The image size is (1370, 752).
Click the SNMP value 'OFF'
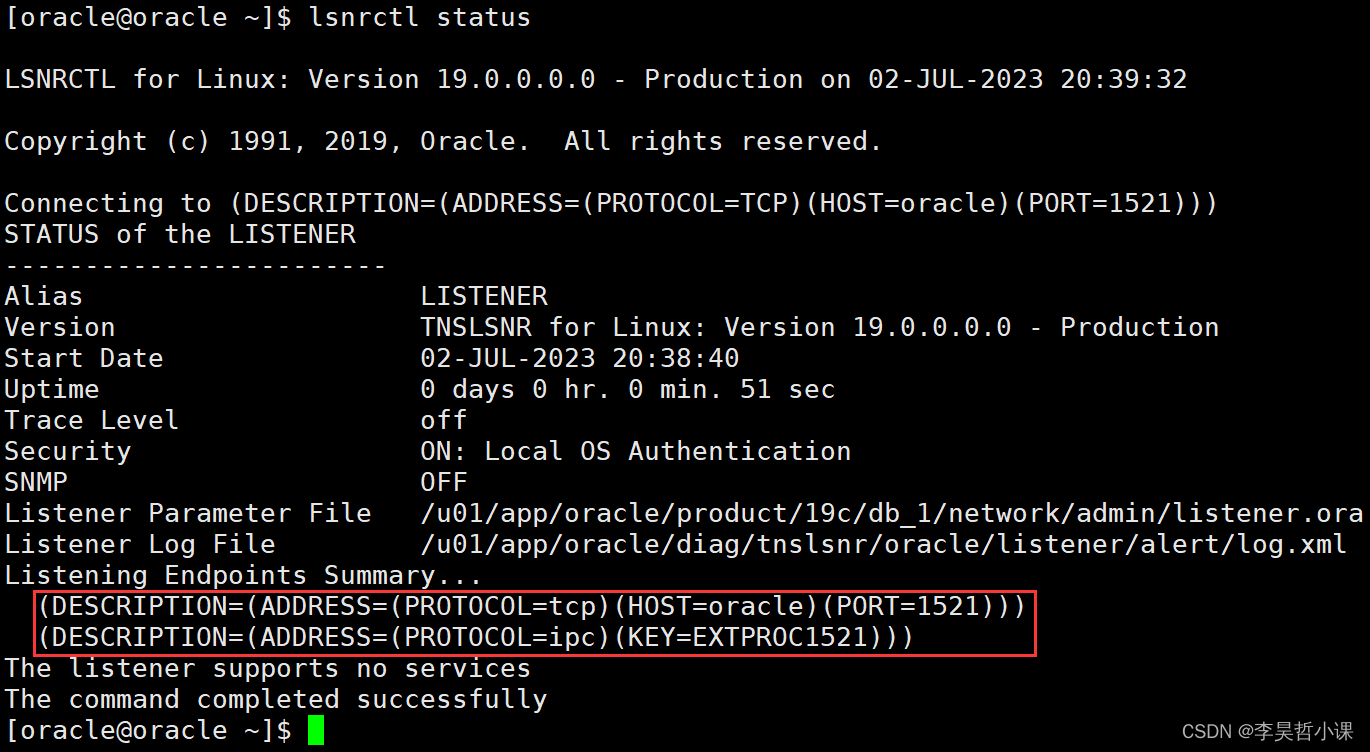coord(444,483)
